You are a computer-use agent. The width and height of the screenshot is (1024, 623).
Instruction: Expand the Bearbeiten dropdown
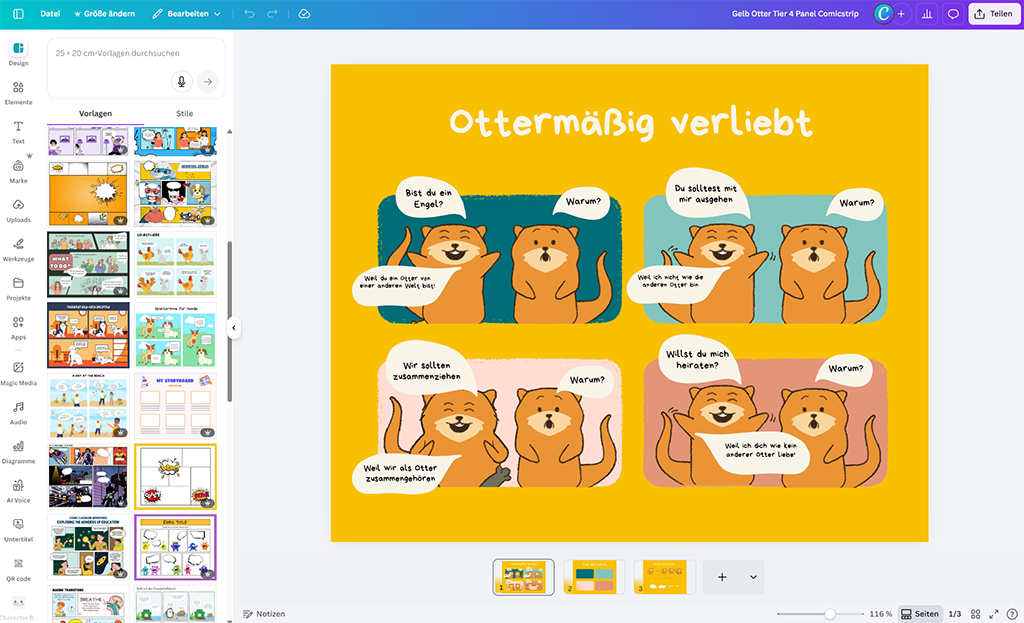tap(187, 14)
